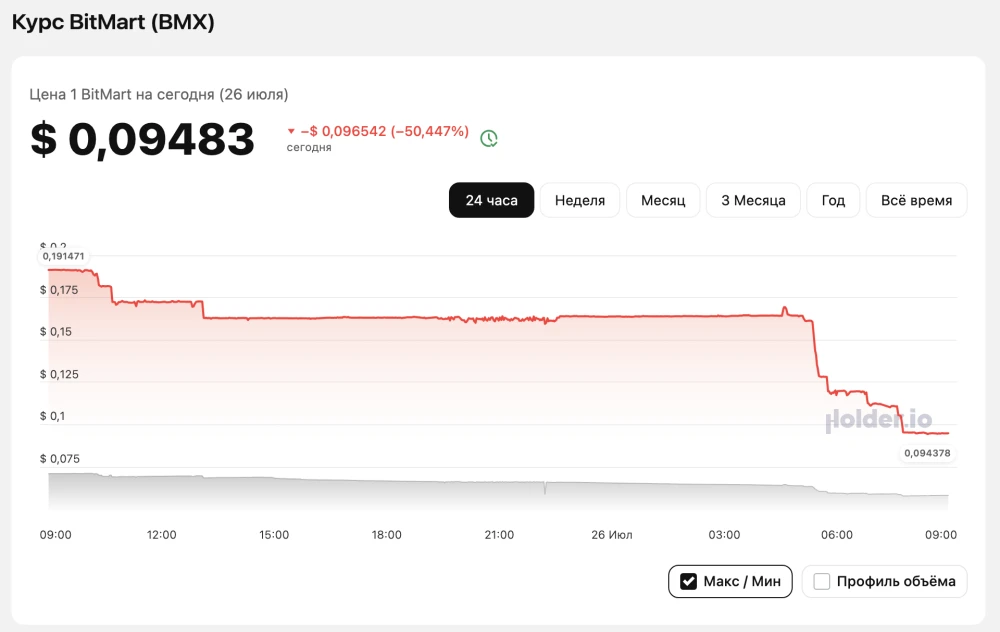
Task: Click the $ 0,175 axis label
Action: tap(59, 290)
